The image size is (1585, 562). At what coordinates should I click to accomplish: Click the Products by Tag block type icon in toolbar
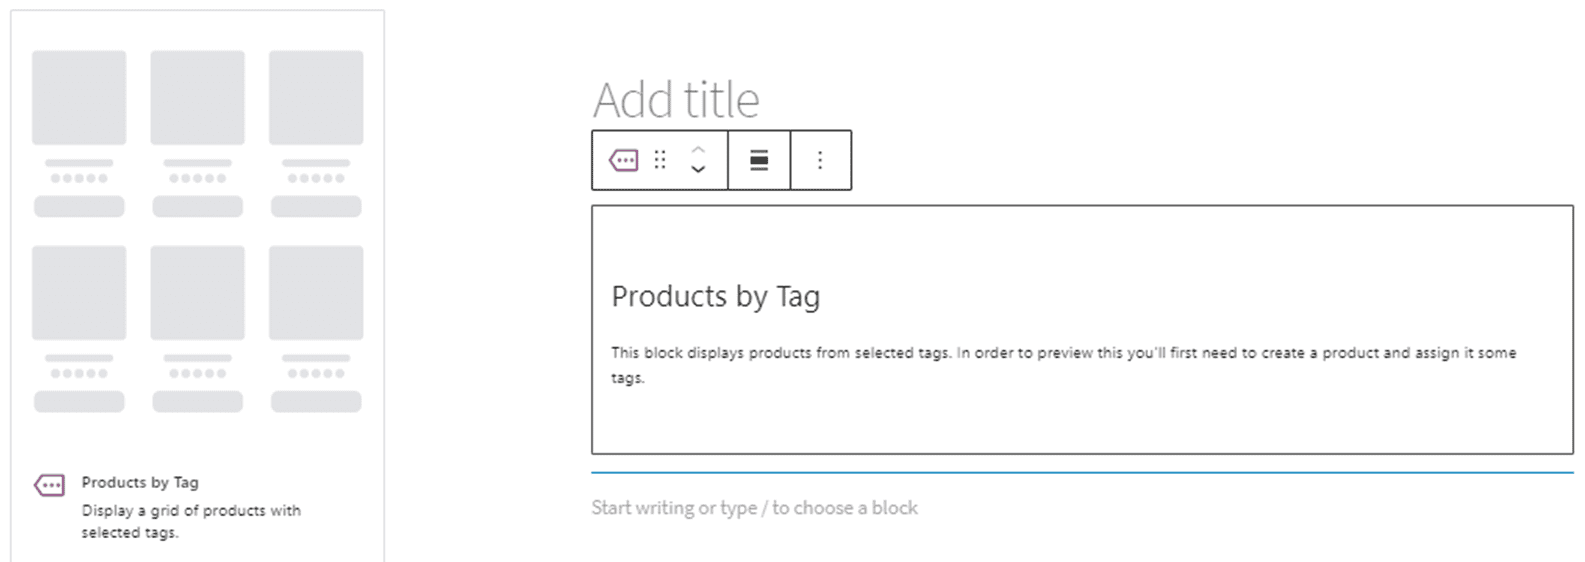pos(623,160)
